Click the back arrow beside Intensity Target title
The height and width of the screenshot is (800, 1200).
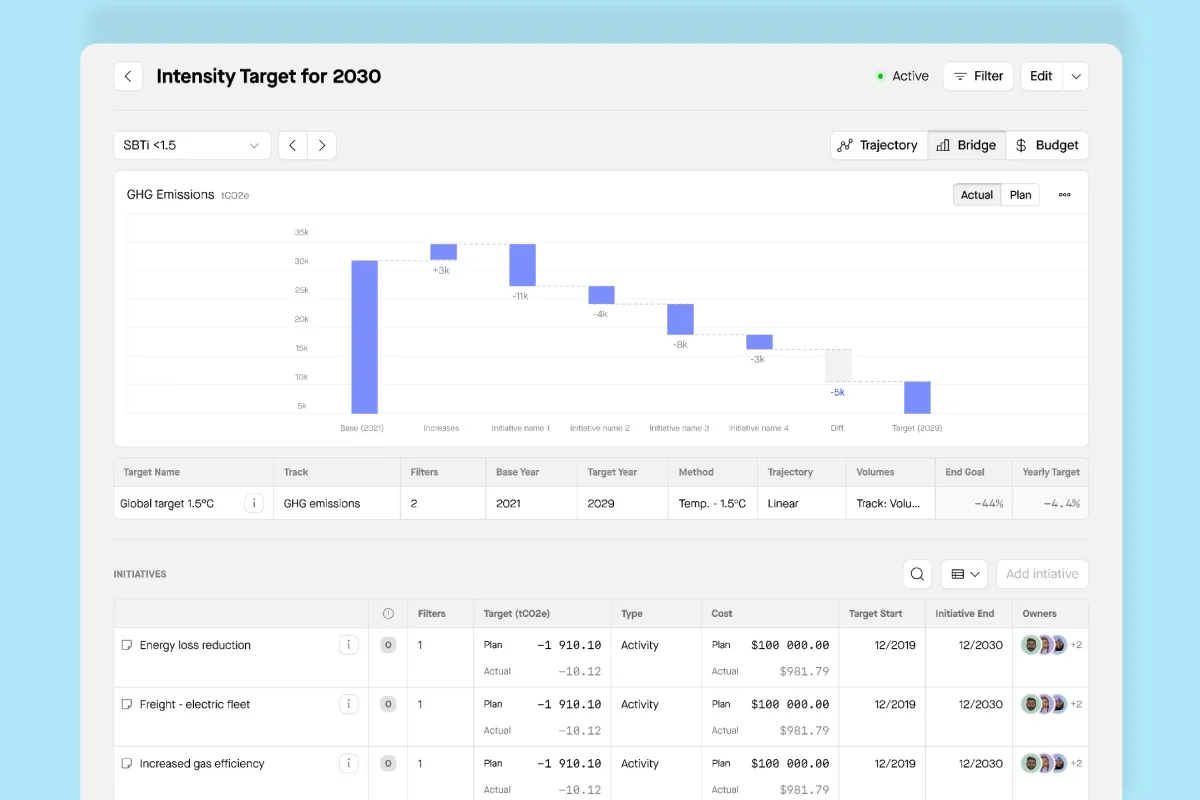pos(128,76)
